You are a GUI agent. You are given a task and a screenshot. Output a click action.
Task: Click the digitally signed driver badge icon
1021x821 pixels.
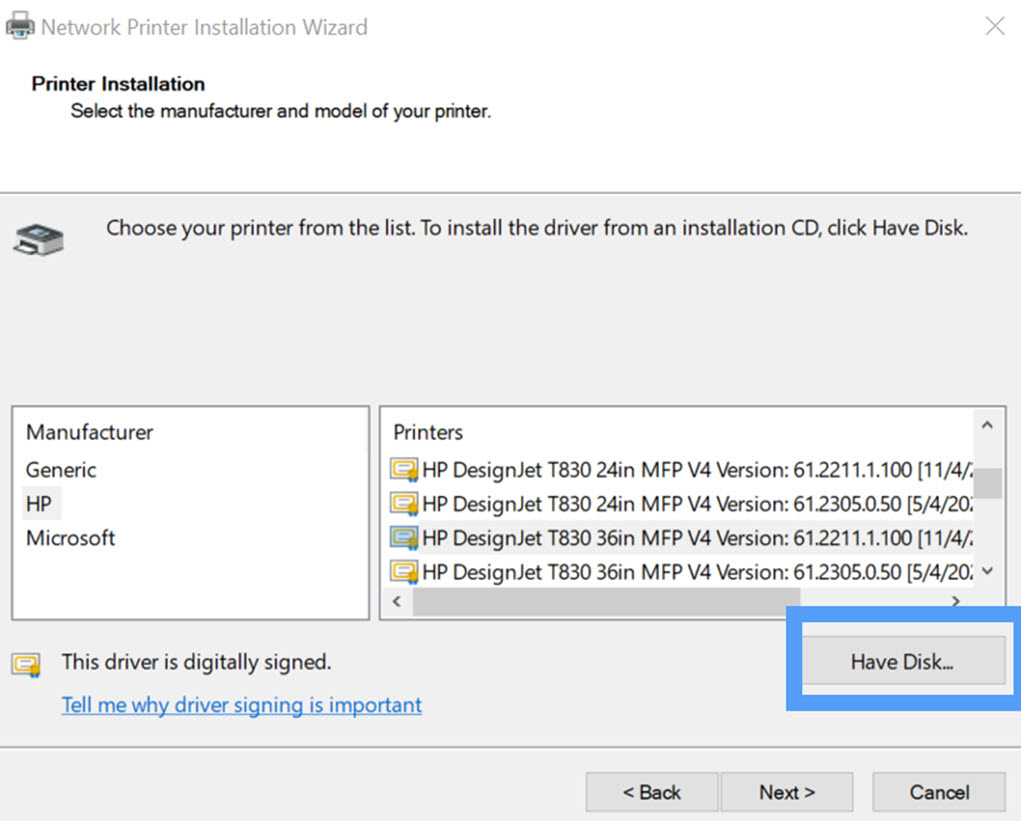click(x=25, y=662)
